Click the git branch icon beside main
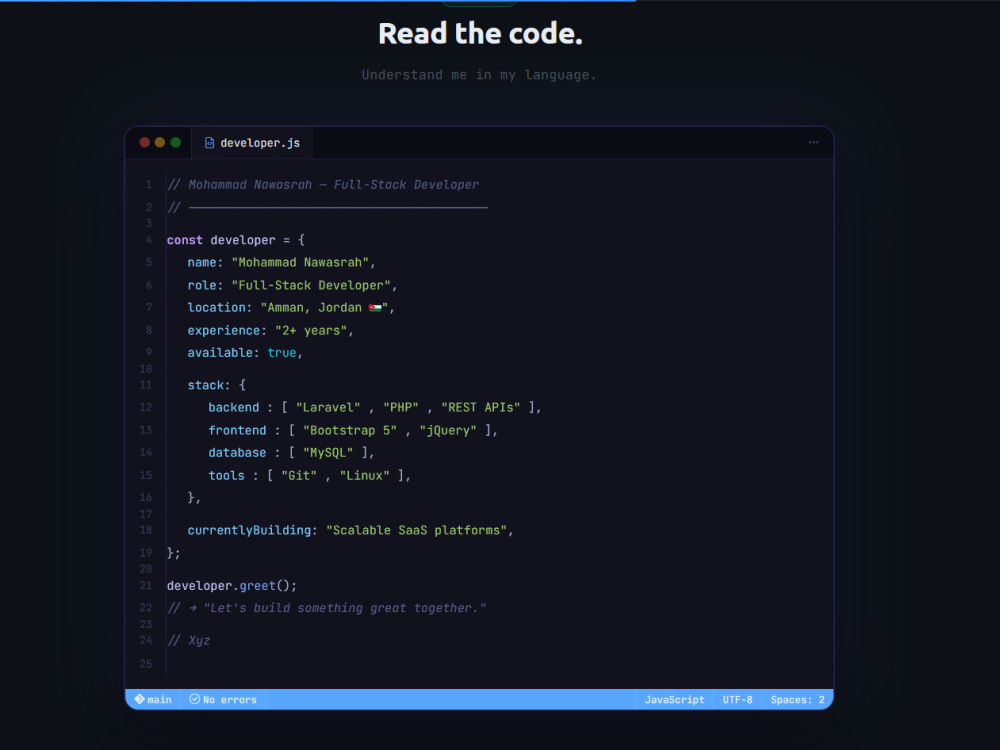This screenshot has height=750, width=1000. [139, 699]
